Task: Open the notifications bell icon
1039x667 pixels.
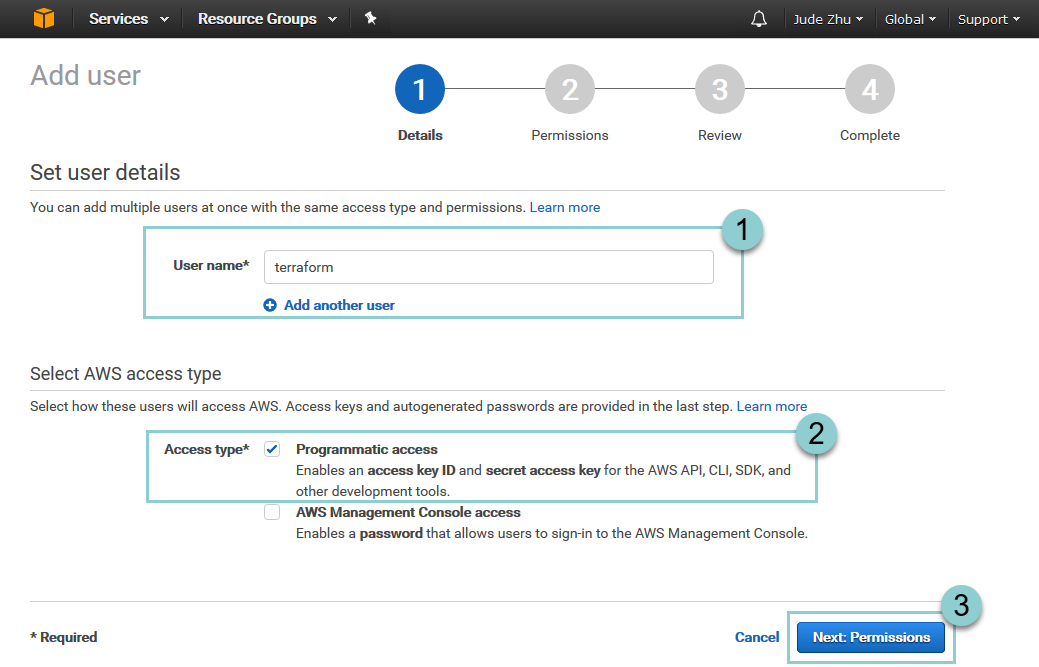Action: (758, 19)
